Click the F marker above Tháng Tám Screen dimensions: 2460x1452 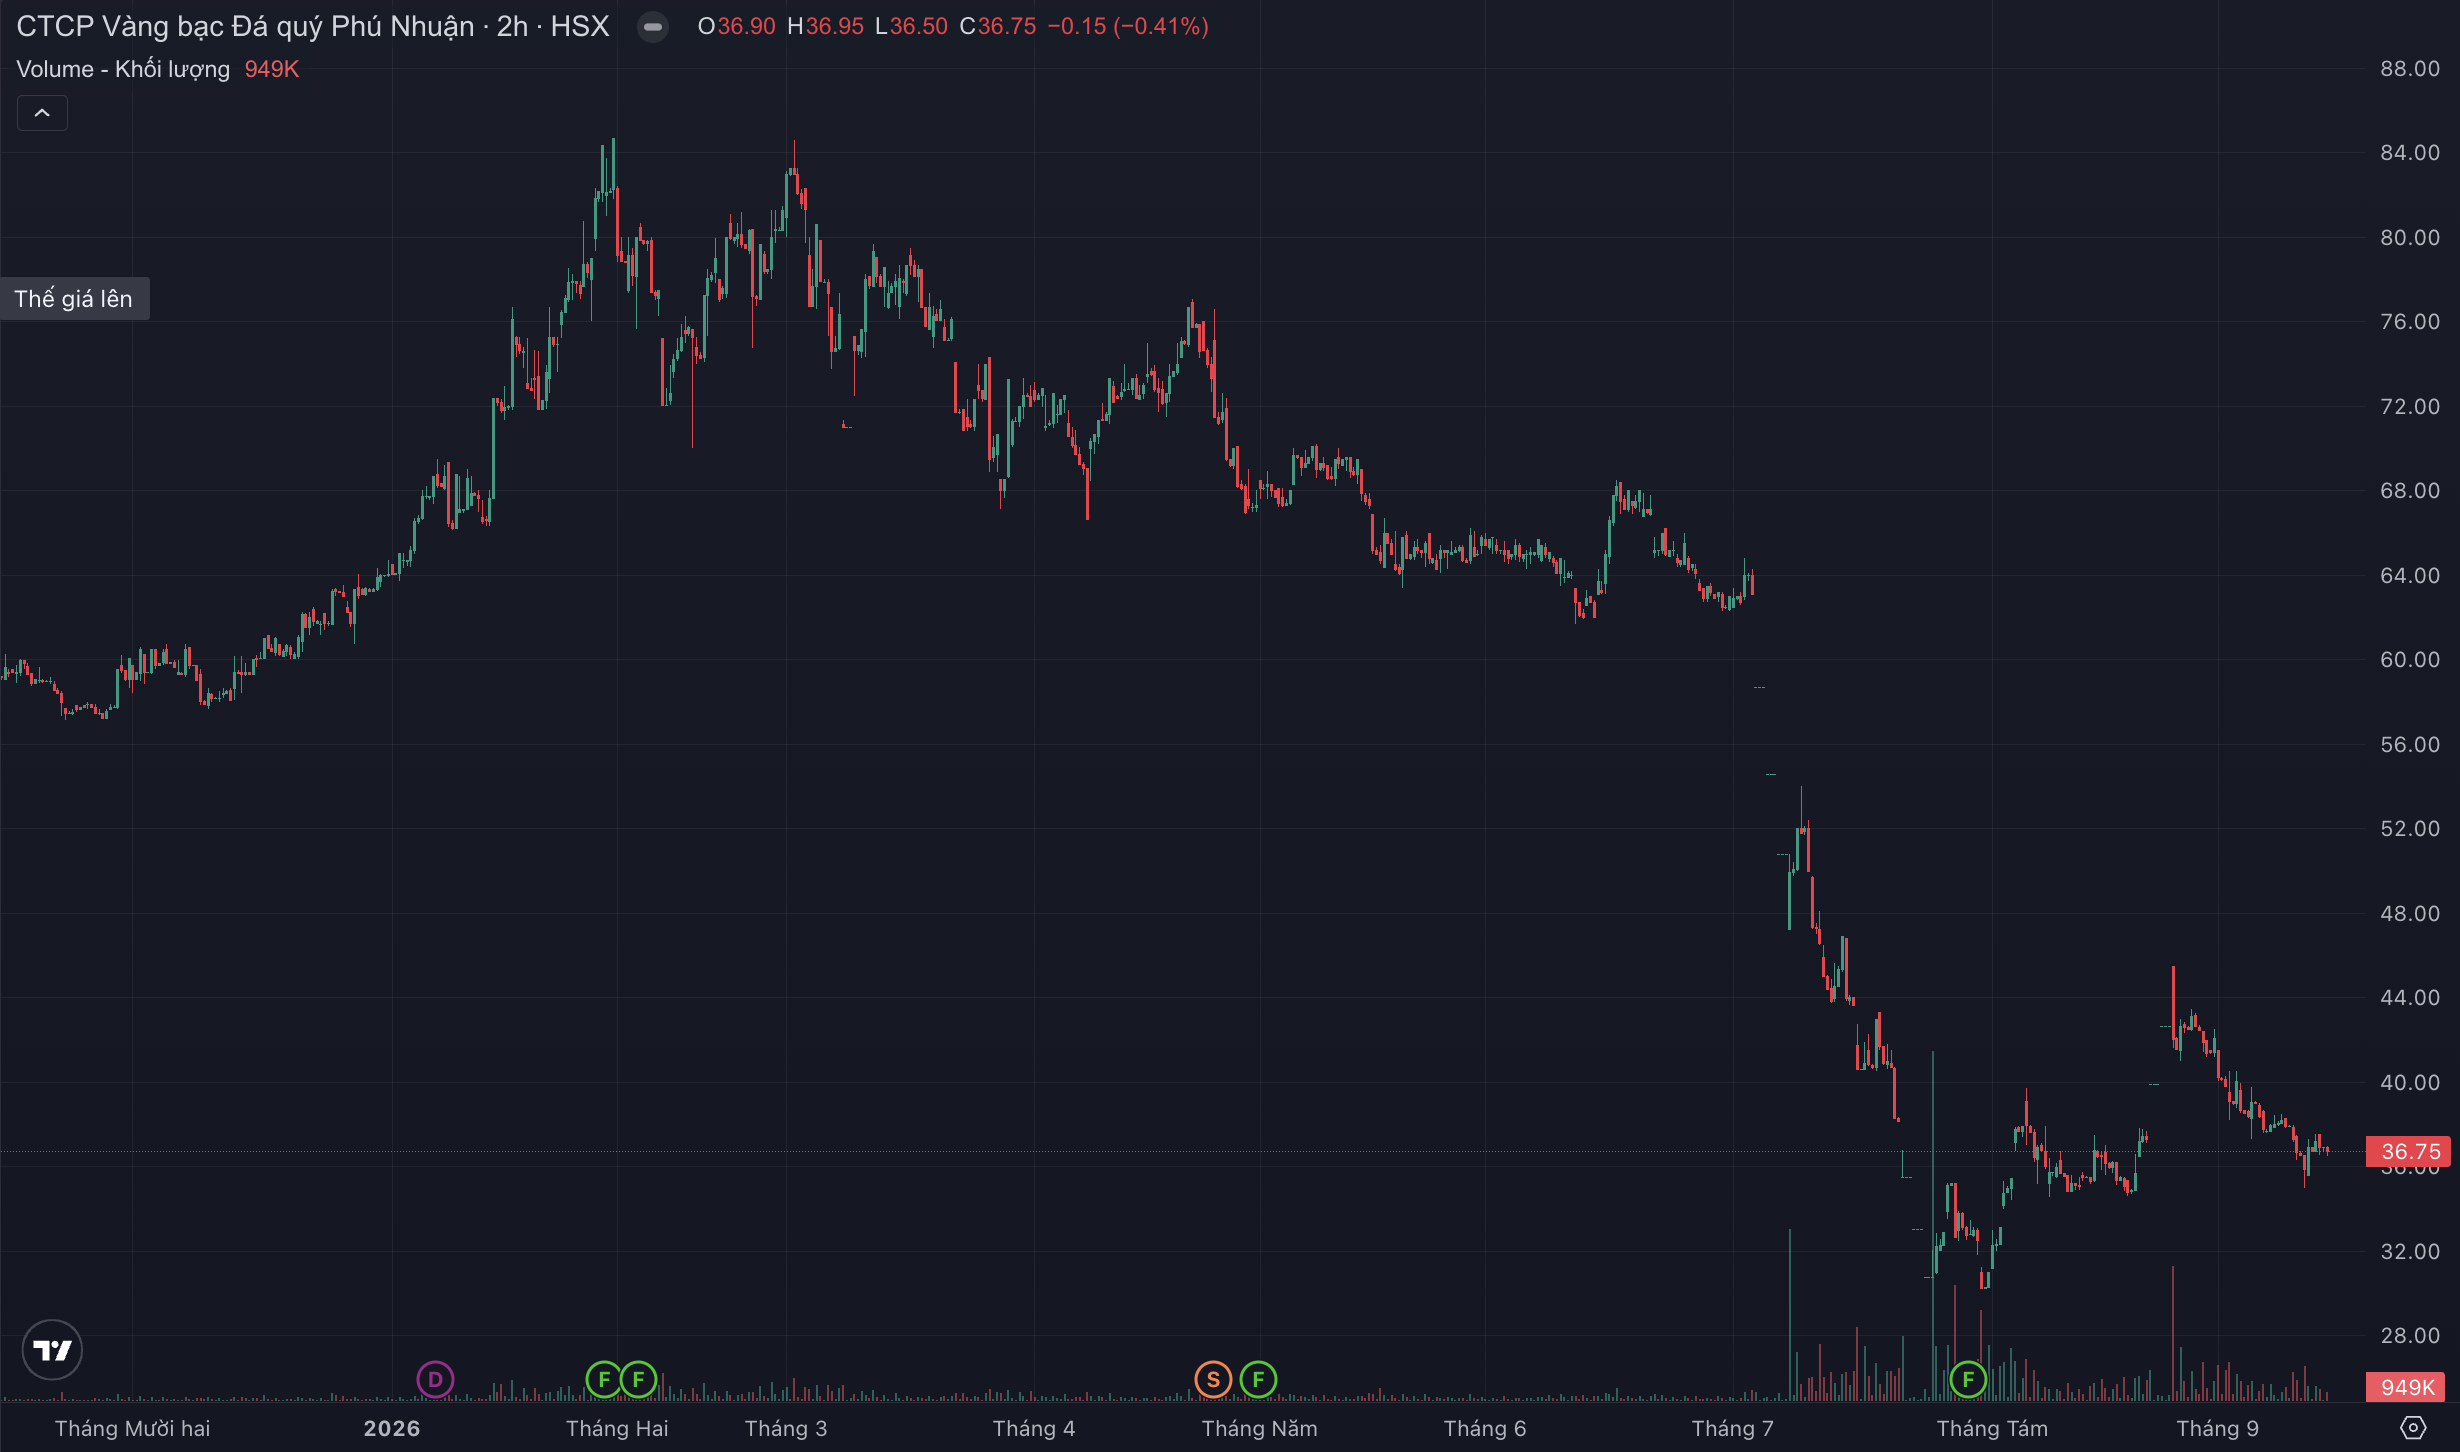1968,1380
